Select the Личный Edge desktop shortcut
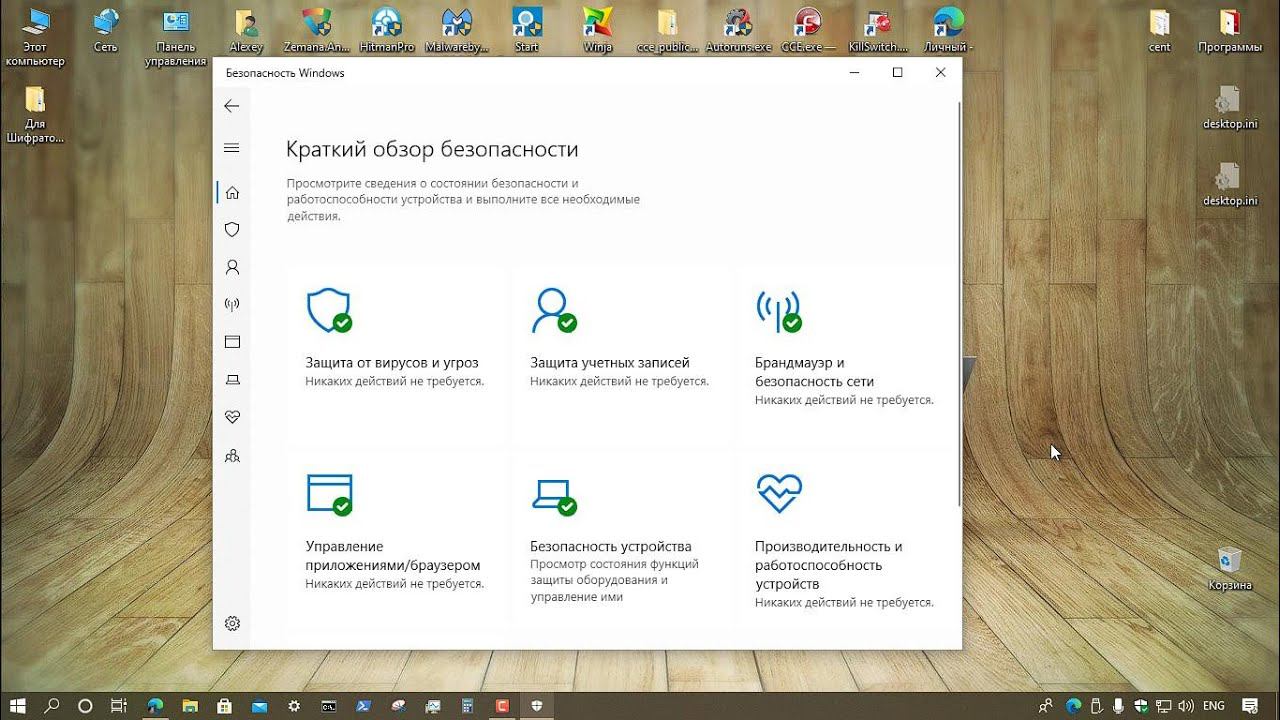 948,31
